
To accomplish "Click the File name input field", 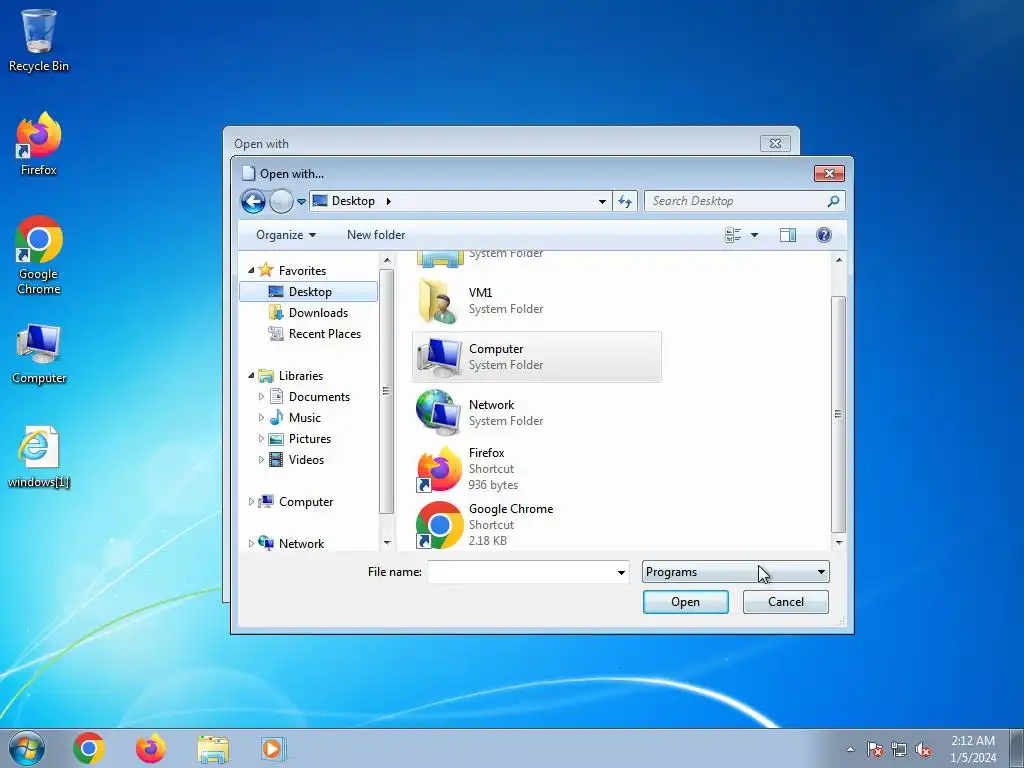I will 522,572.
